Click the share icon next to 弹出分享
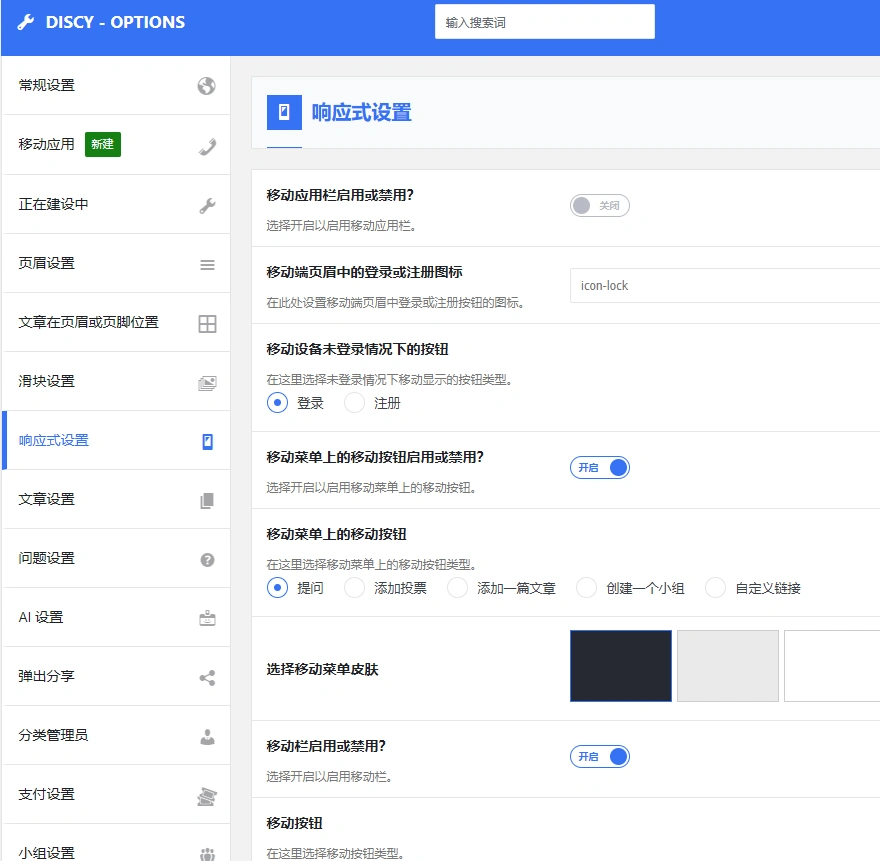The image size is (880, 861). tap(207, 676)
